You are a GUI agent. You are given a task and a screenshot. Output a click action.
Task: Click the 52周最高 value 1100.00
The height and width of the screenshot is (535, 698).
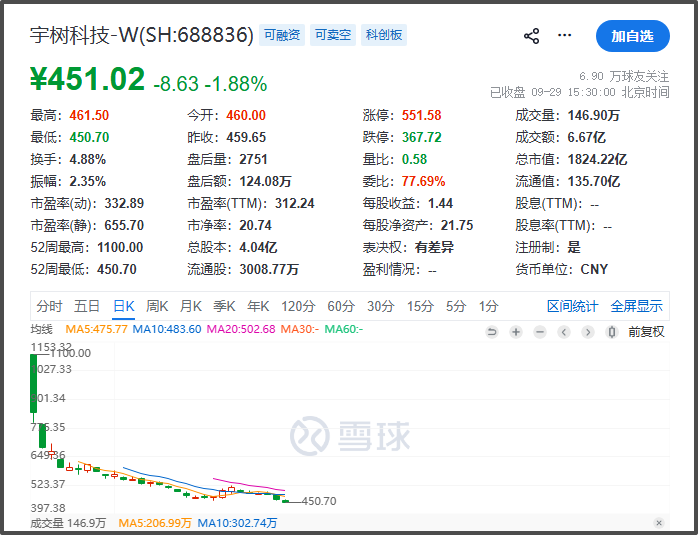point(120,247)
